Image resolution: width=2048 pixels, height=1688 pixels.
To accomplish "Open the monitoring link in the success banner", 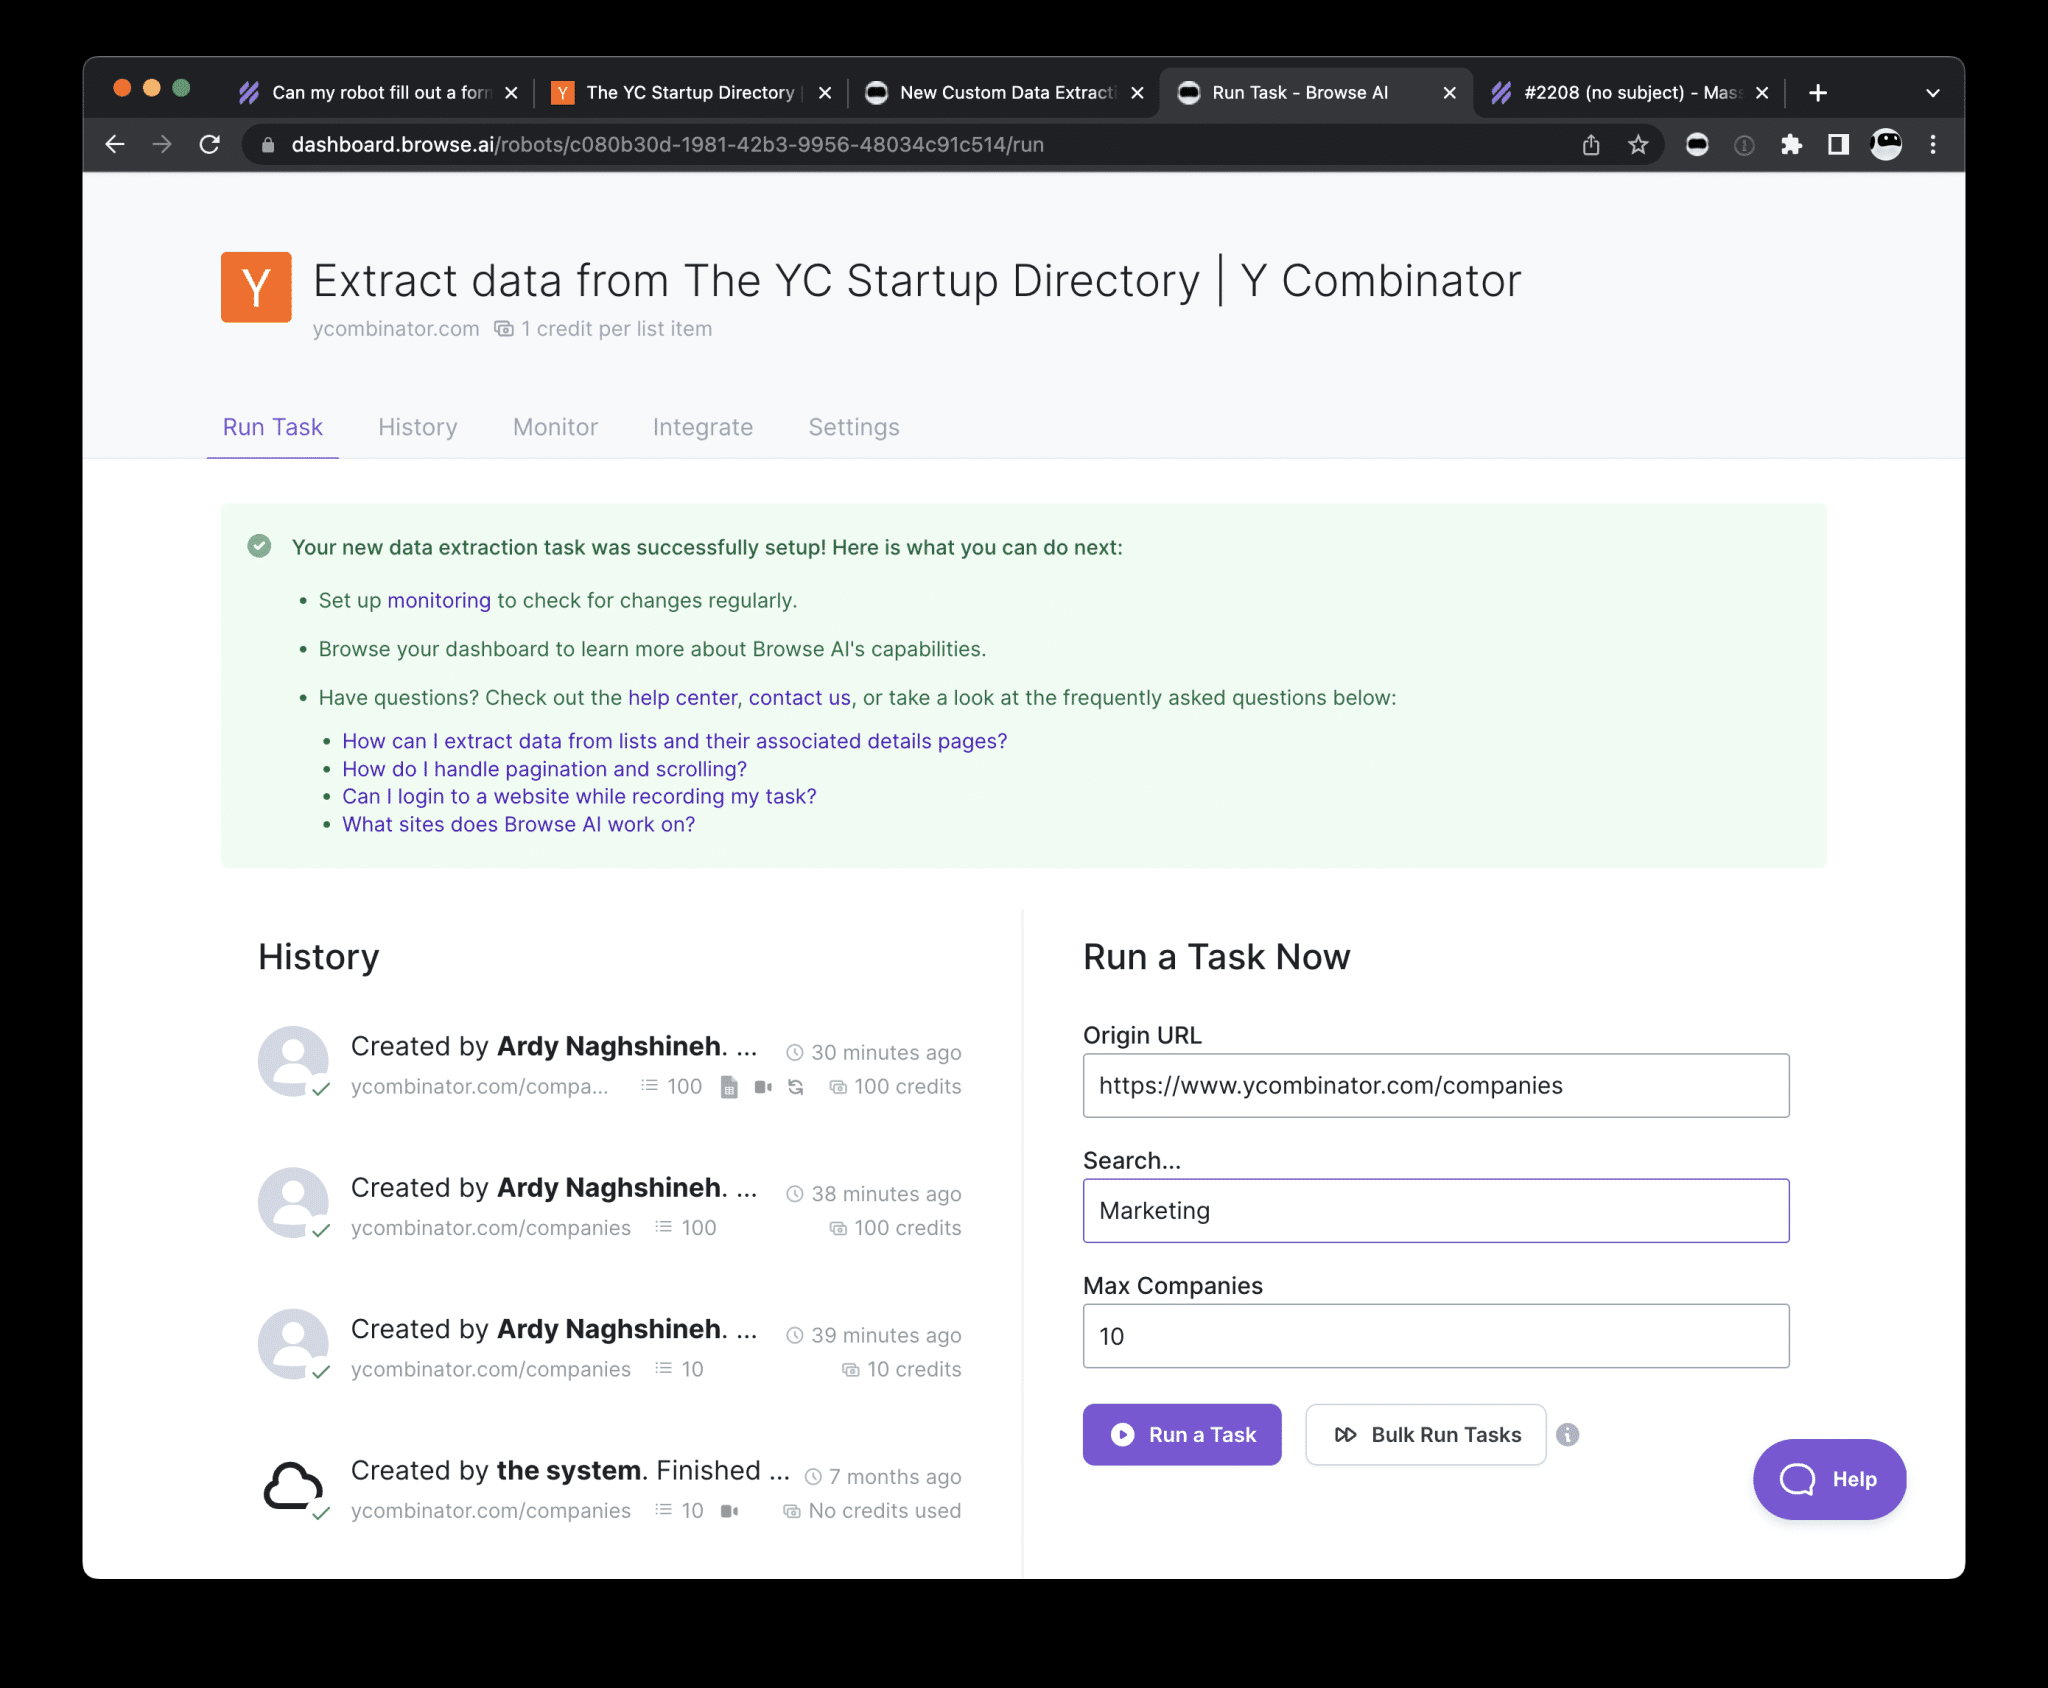I will coord(439,600).
